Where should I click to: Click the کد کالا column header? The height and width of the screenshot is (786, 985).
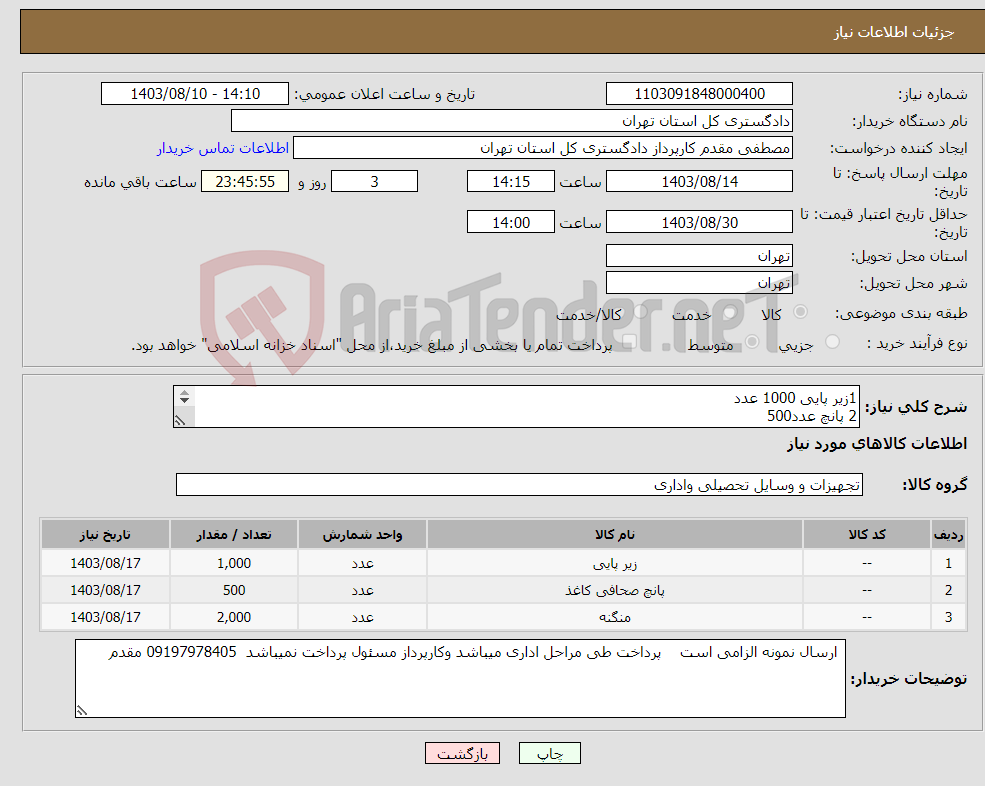click(867, 534)
